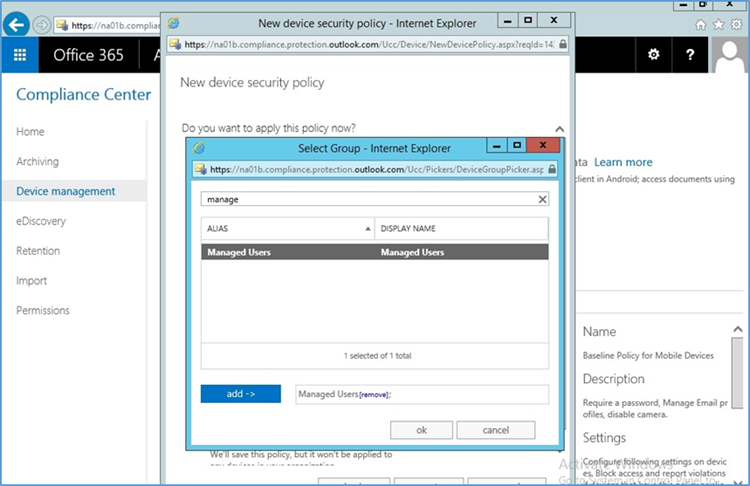The height and width of the screenshot is (486, 750).
Task: Click the New device security policy address bar
Action: [369, 44]
